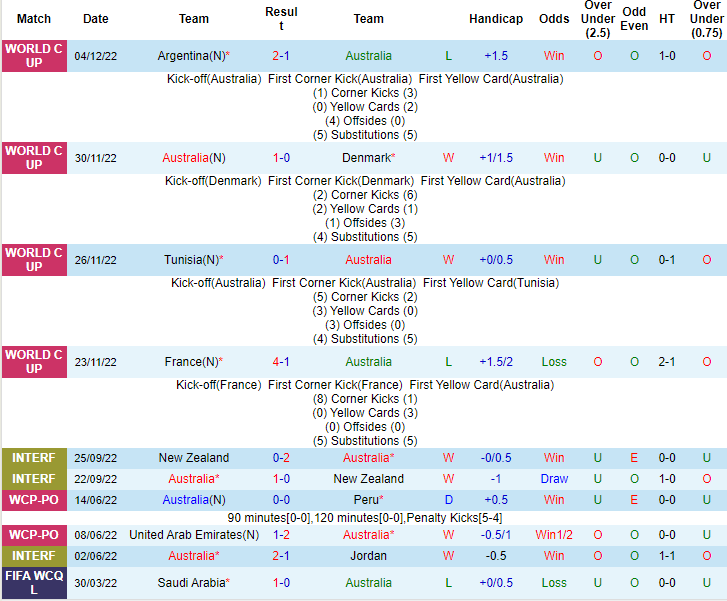Click the Argentina(N) team link
This screenshot has width=727, height=601.
coord(191,56)
